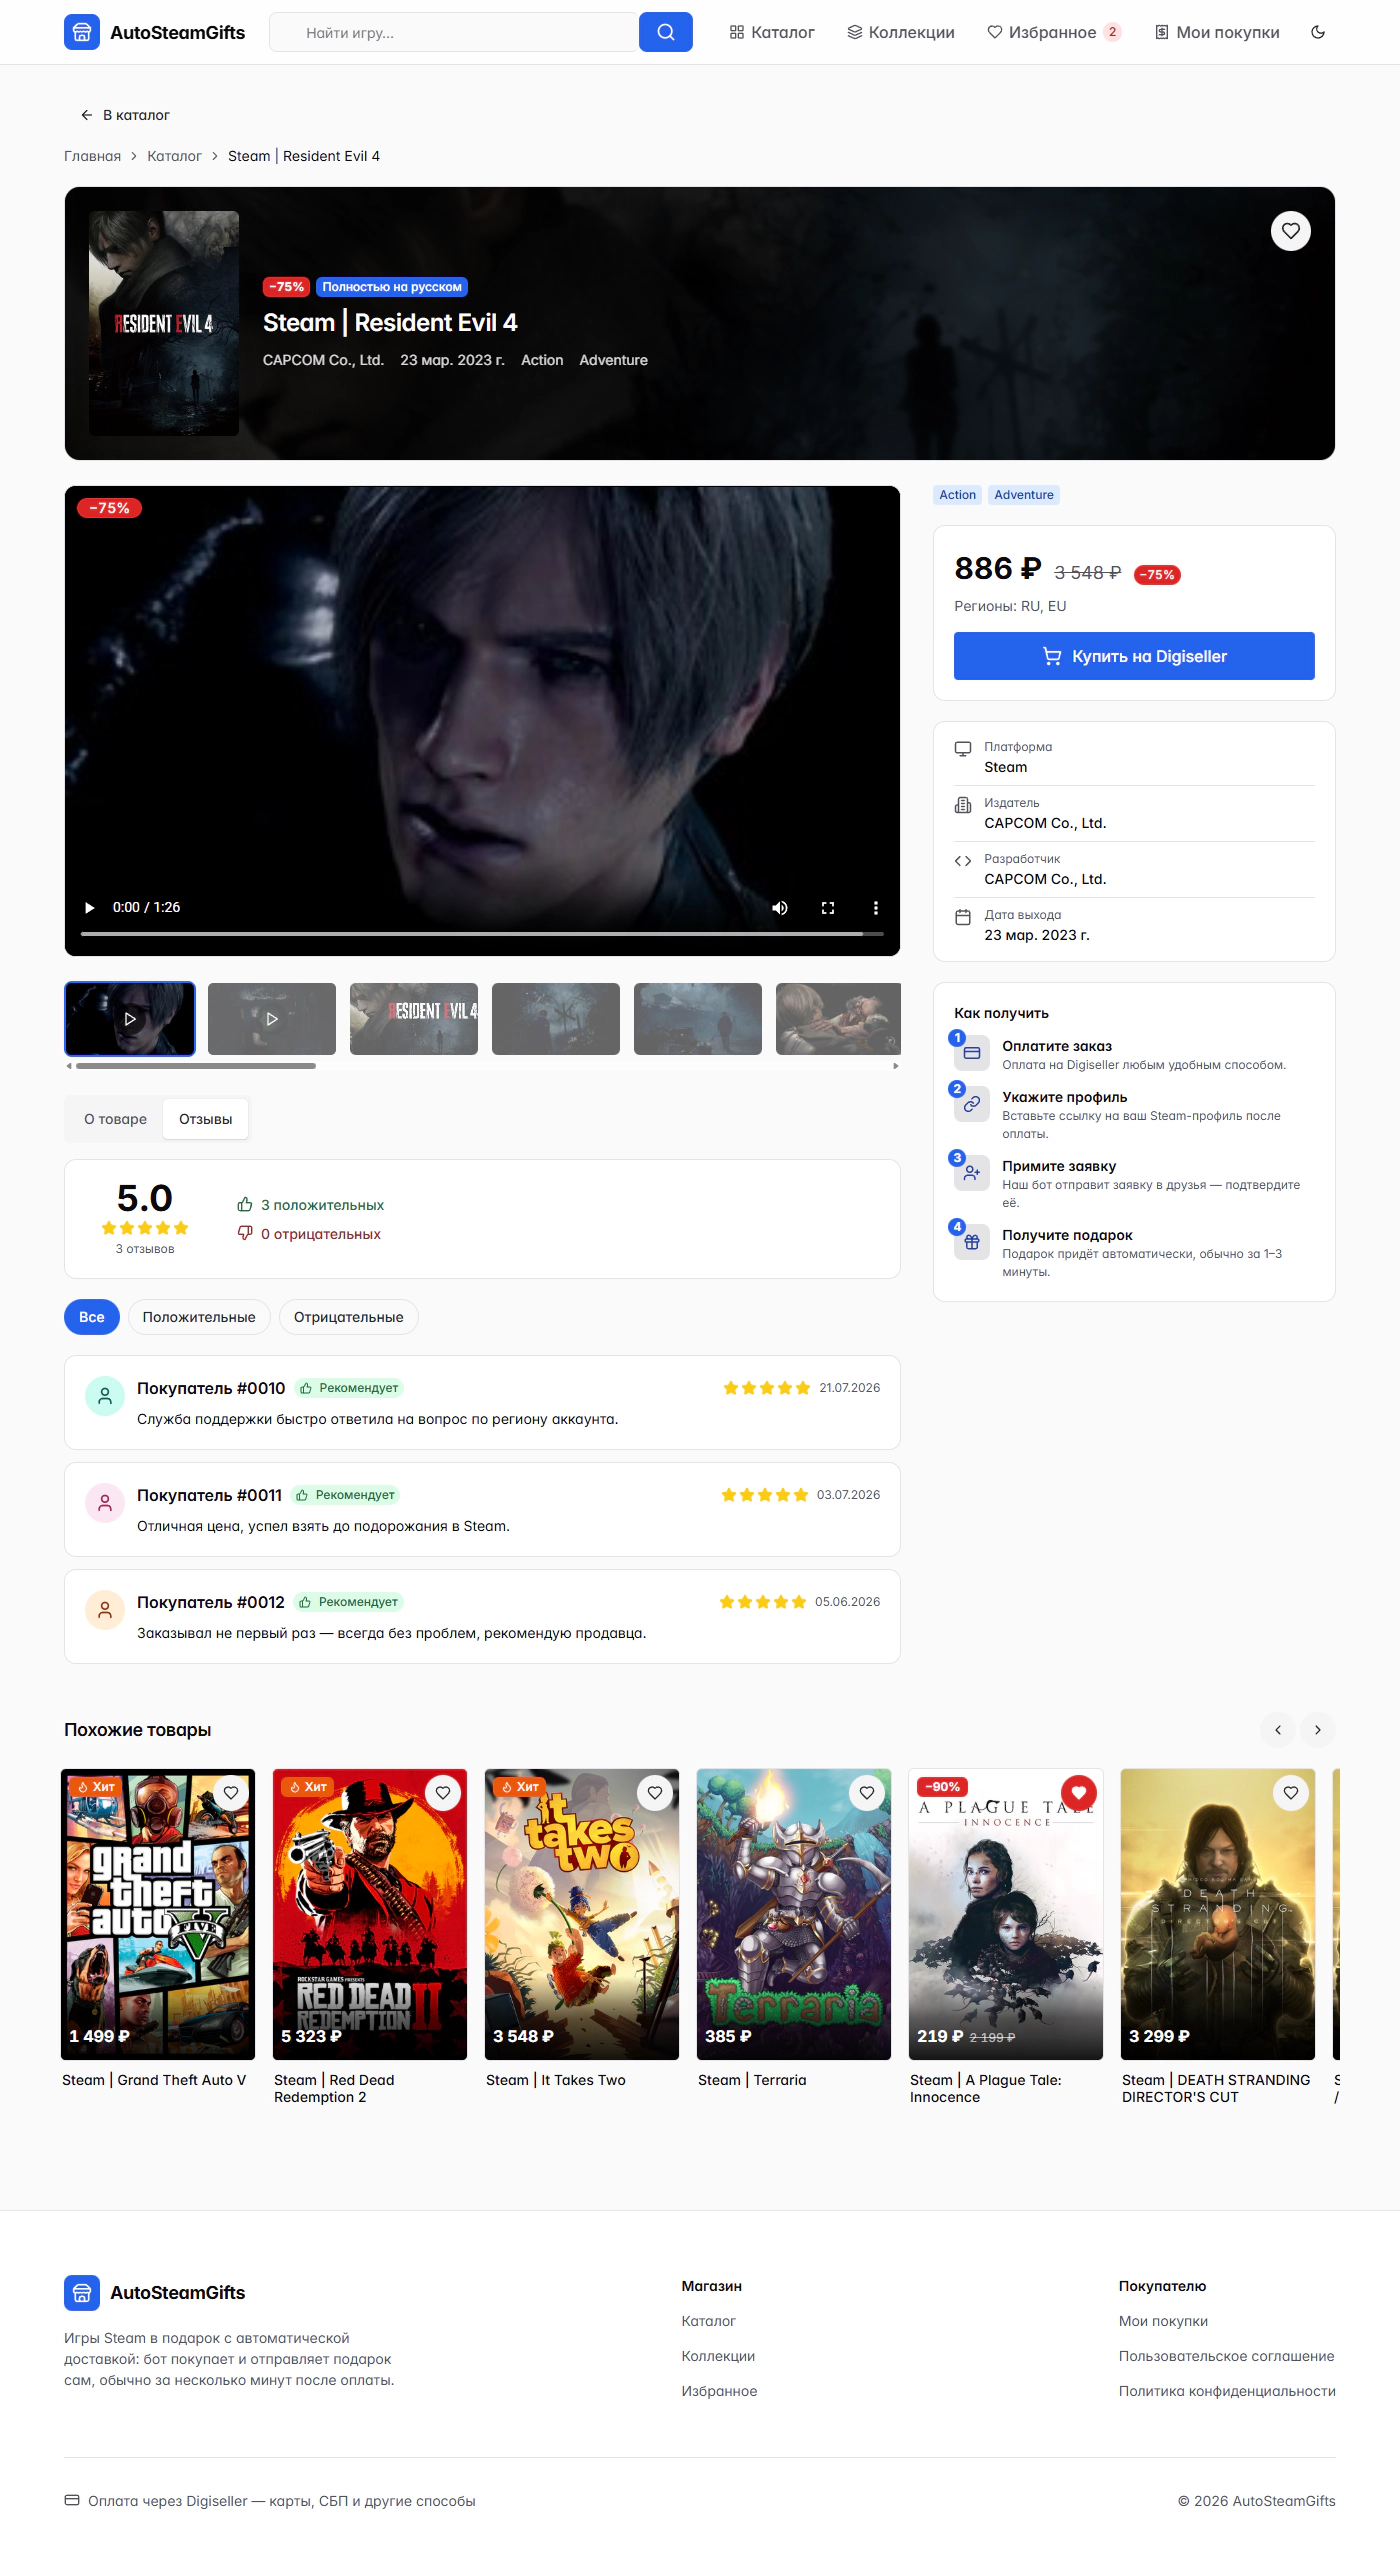Screen dimensions: 1400x2575
Task: Click the Каталог breadcrumb
Action: 174,156
